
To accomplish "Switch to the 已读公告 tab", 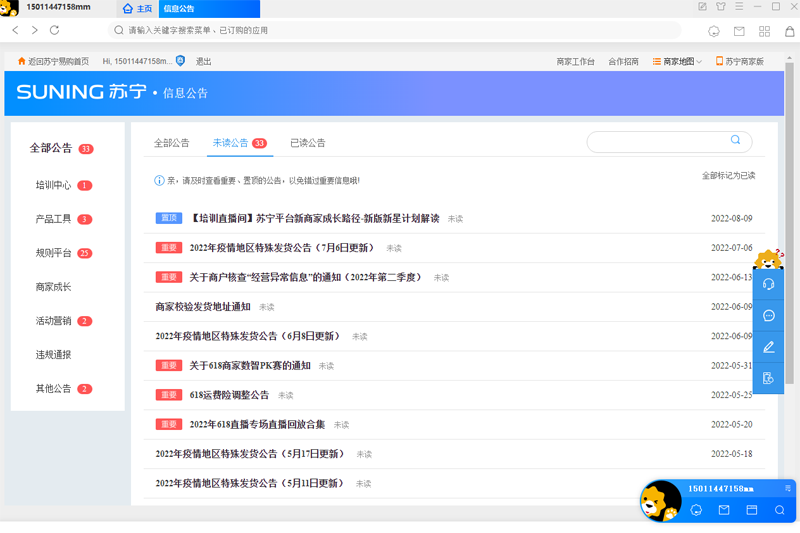I will [308, 143].
